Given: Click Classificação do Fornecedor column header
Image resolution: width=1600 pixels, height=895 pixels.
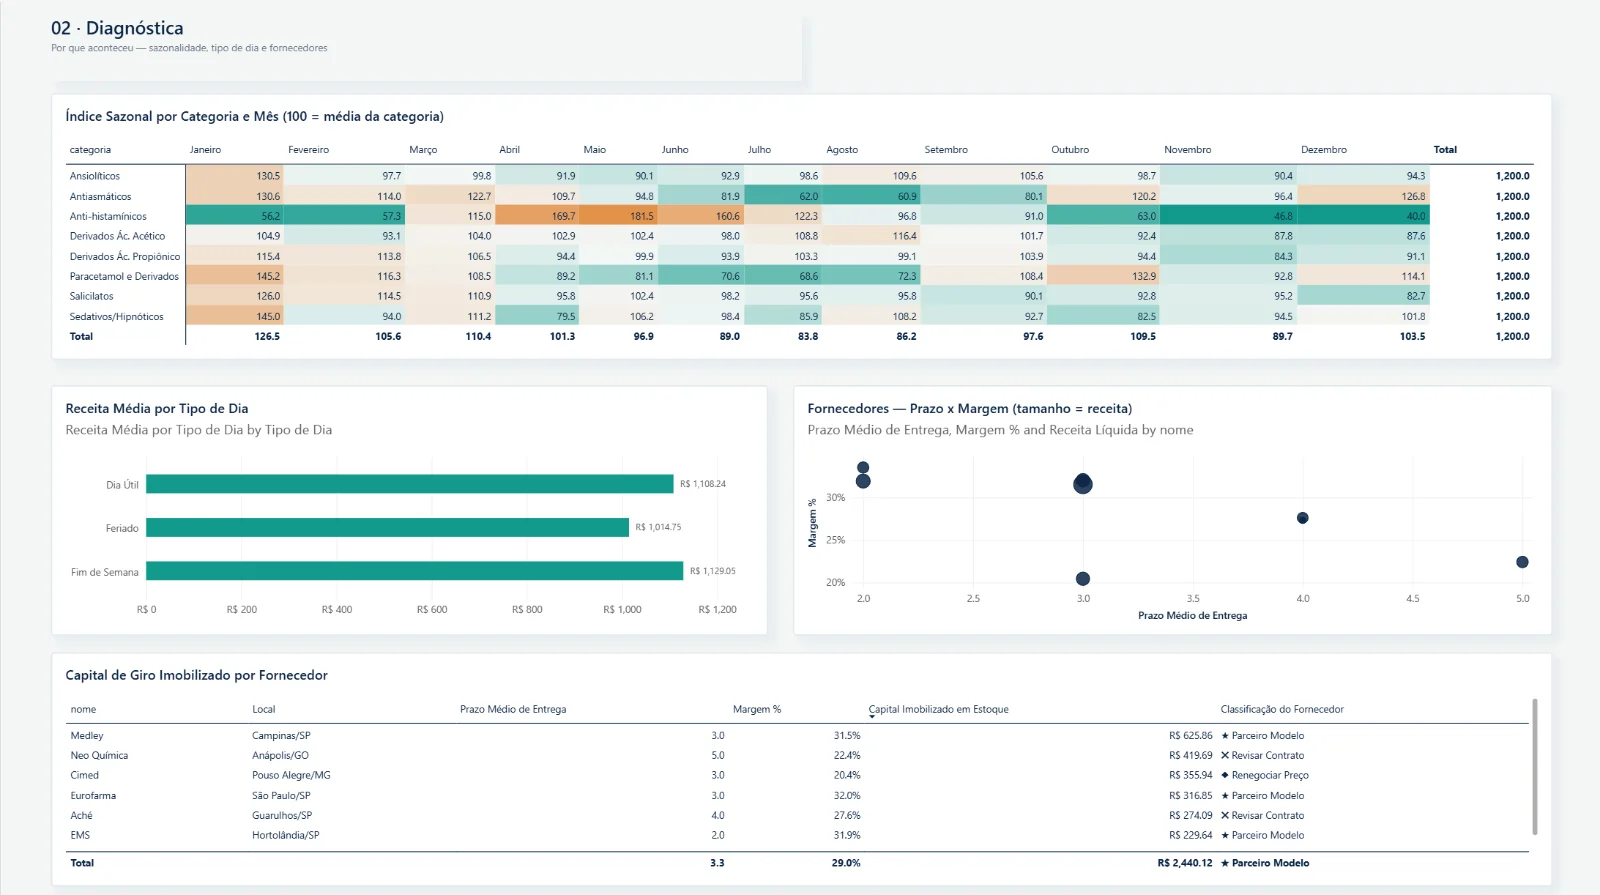Looking at the screenshot, I should pyautogui.click(x=1282, y=710).
